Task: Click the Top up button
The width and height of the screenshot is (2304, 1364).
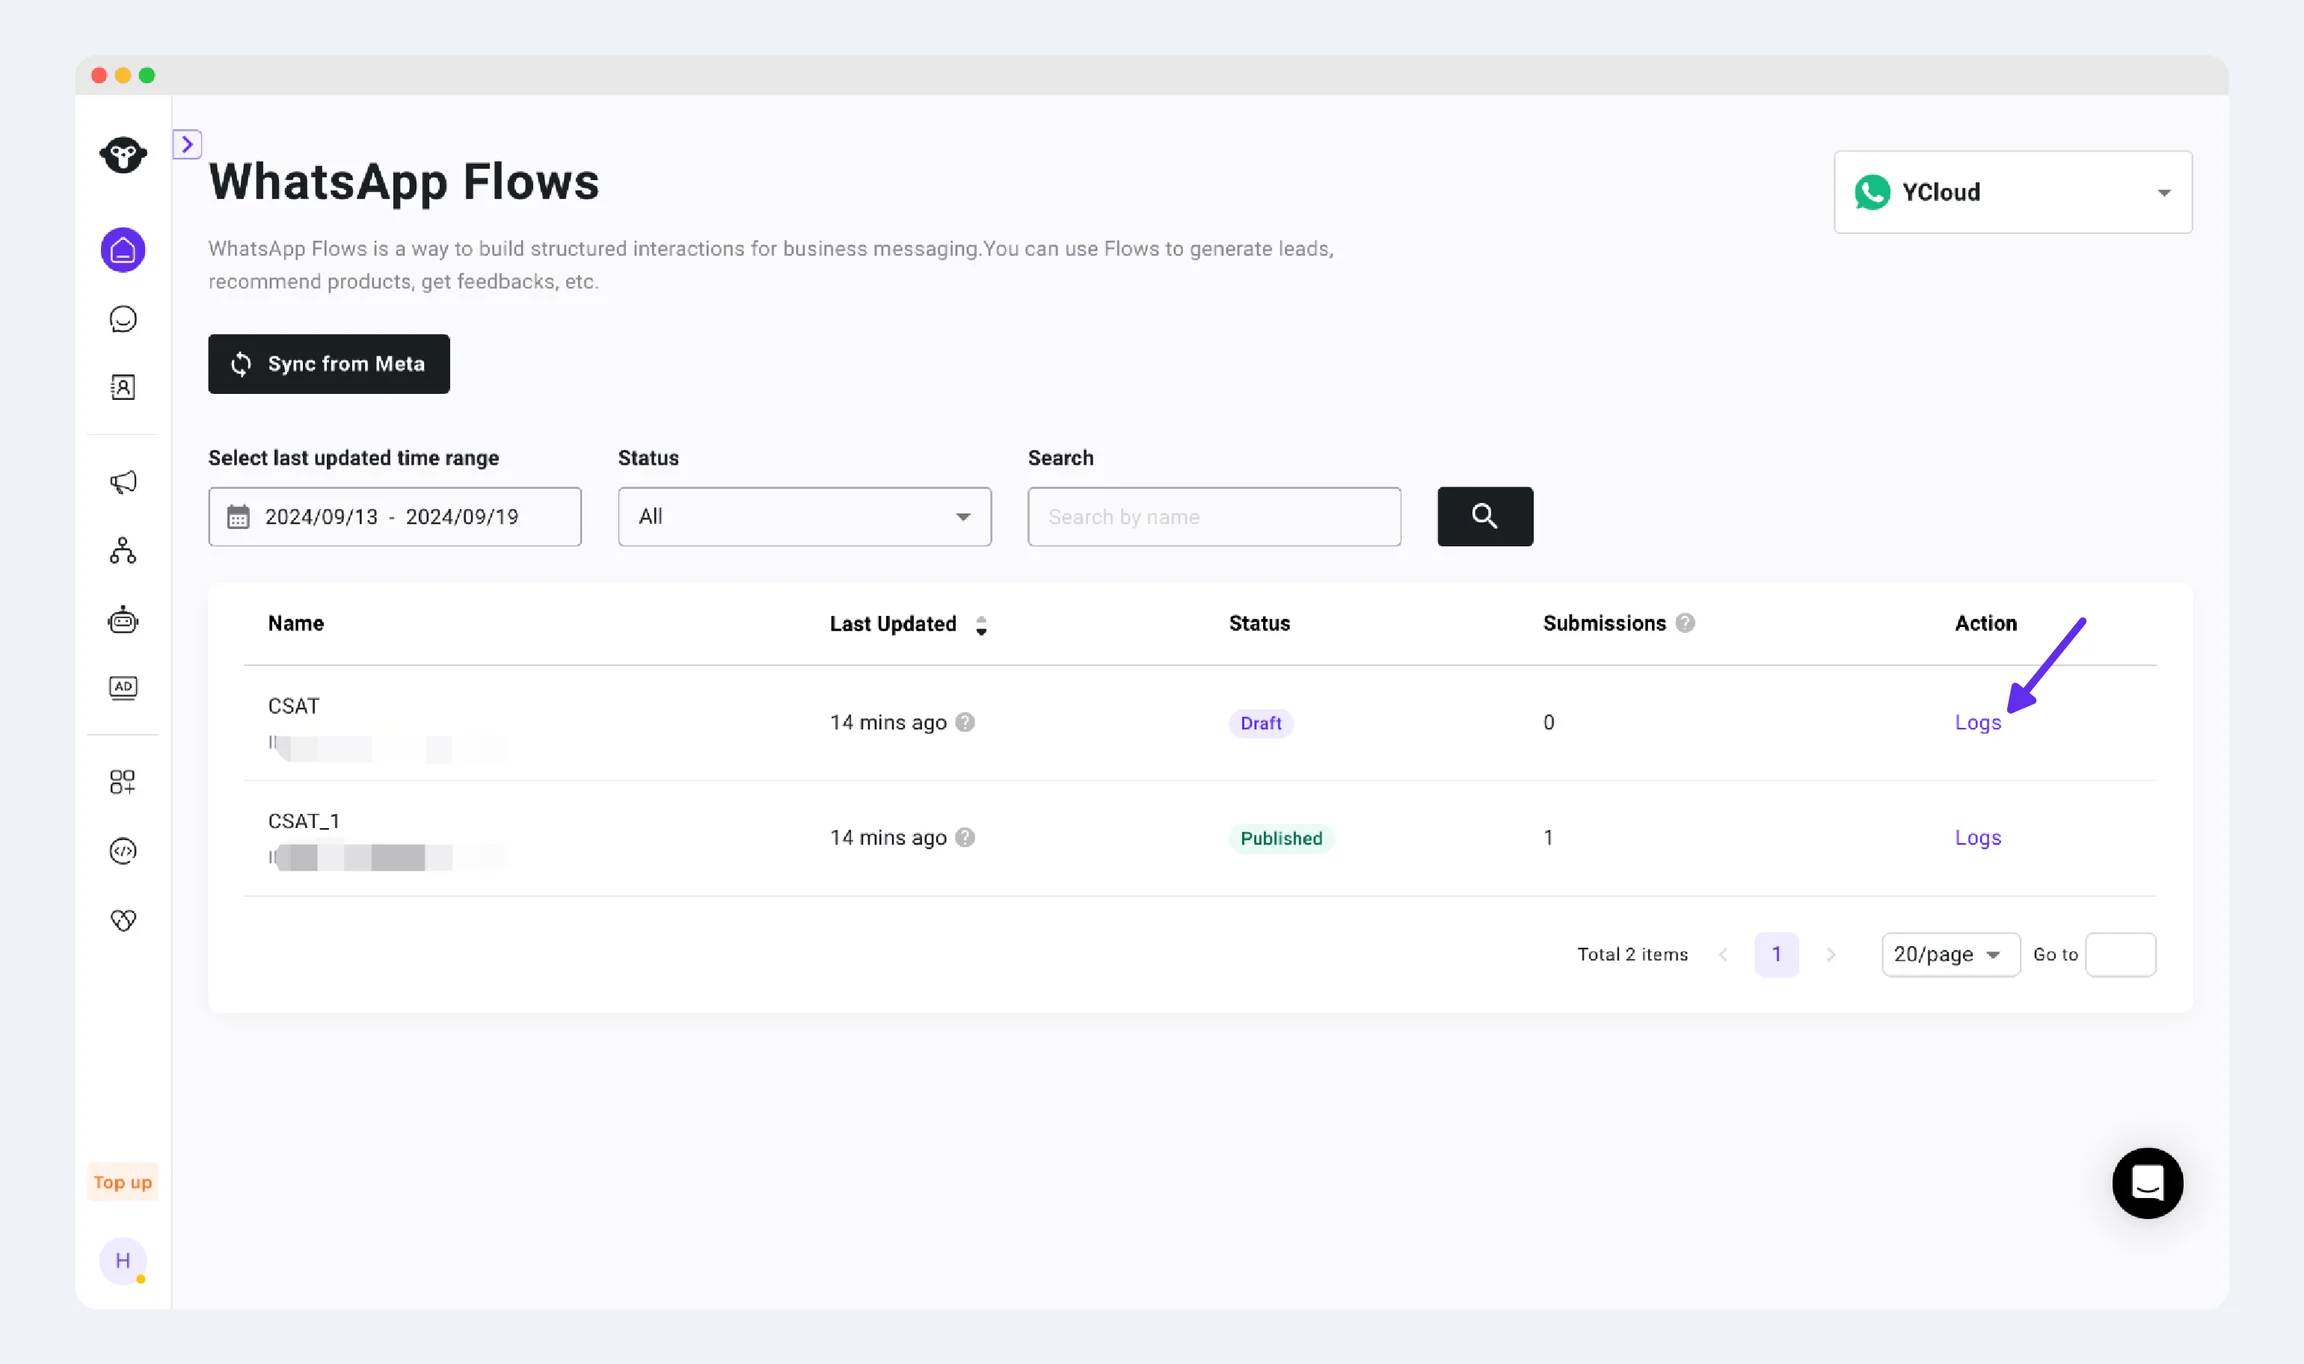Action: click(123, 1182)
